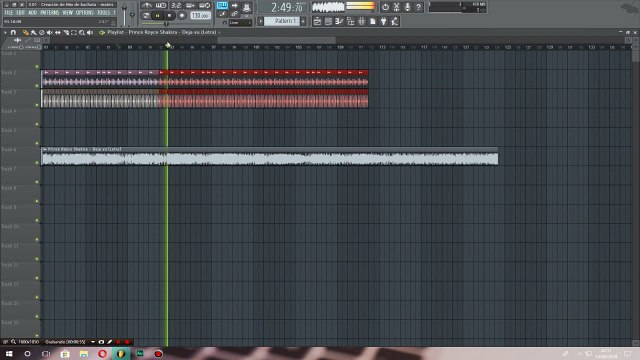The width and height of the screenshot is (640, 360).
Task: Open the VIEW menu
Action: [x=67, y=13]
